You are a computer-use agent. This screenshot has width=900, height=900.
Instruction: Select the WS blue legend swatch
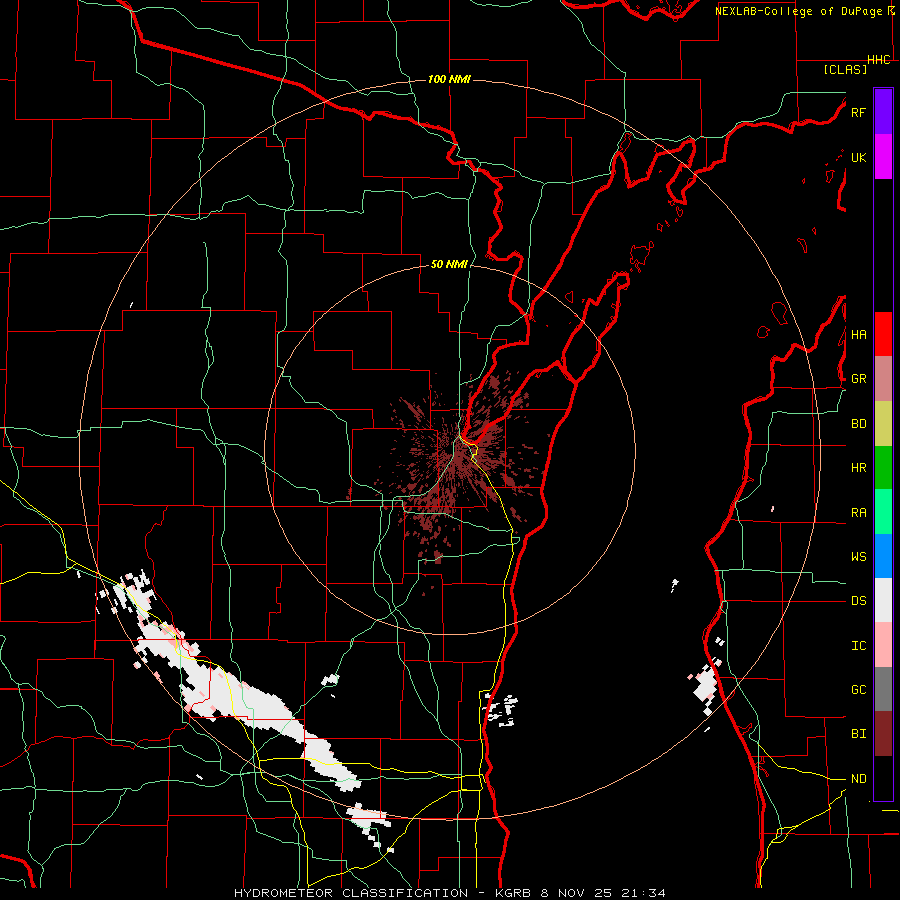pos(883,556)
